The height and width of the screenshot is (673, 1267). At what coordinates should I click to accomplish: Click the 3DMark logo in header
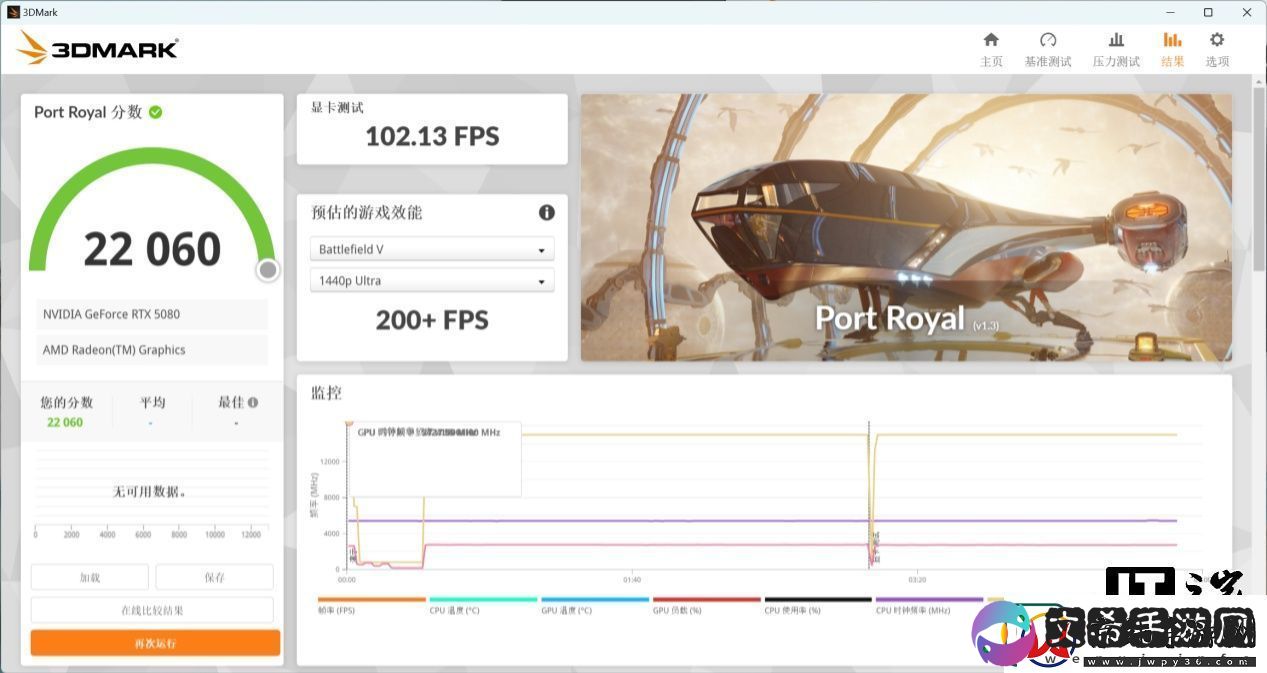[x=97, y=47]
